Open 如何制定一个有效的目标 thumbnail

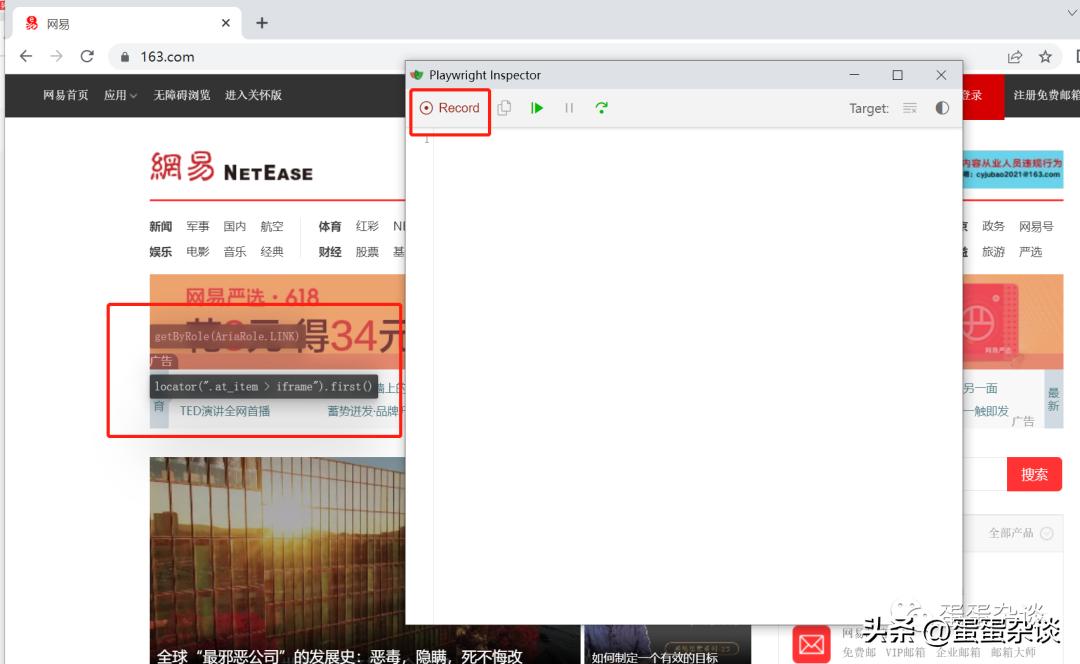[x=667, y=644]
